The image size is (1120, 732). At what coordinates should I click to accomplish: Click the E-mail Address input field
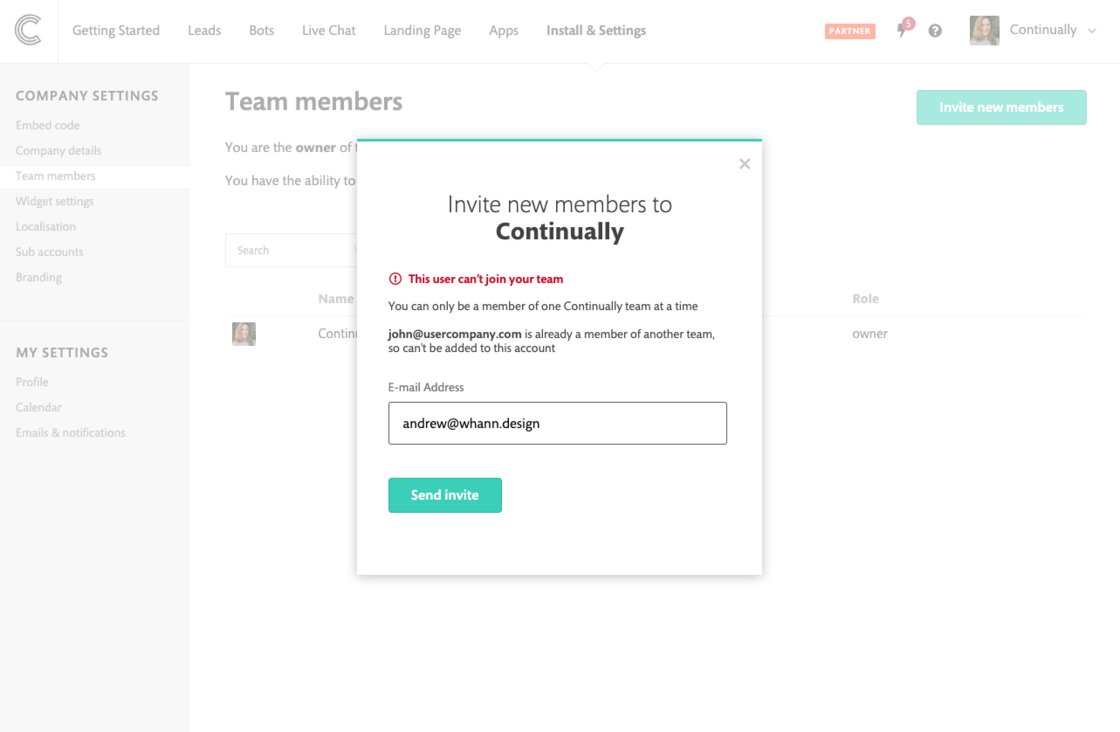pos(557,423)
